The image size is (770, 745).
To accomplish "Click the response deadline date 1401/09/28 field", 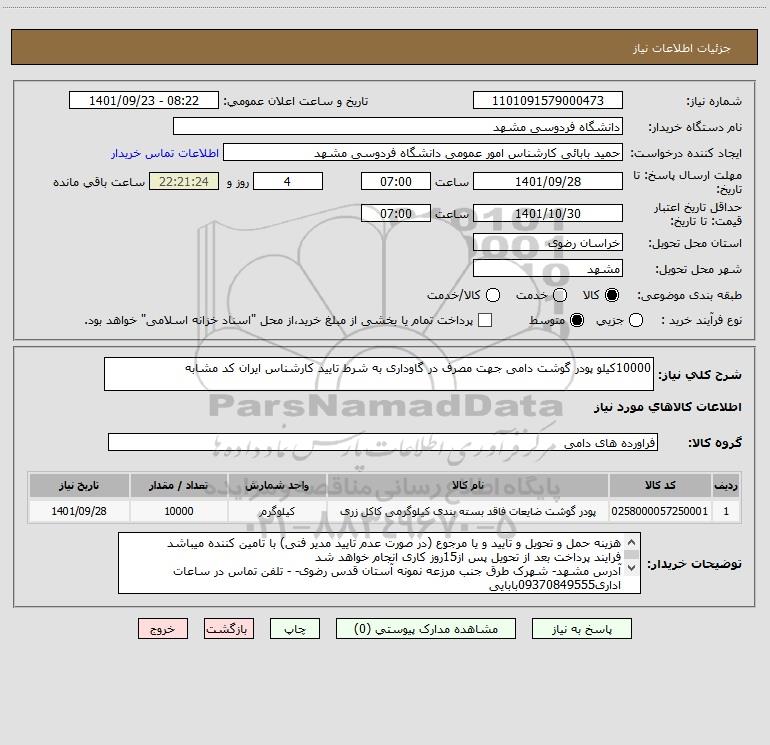I will [548, 181].
